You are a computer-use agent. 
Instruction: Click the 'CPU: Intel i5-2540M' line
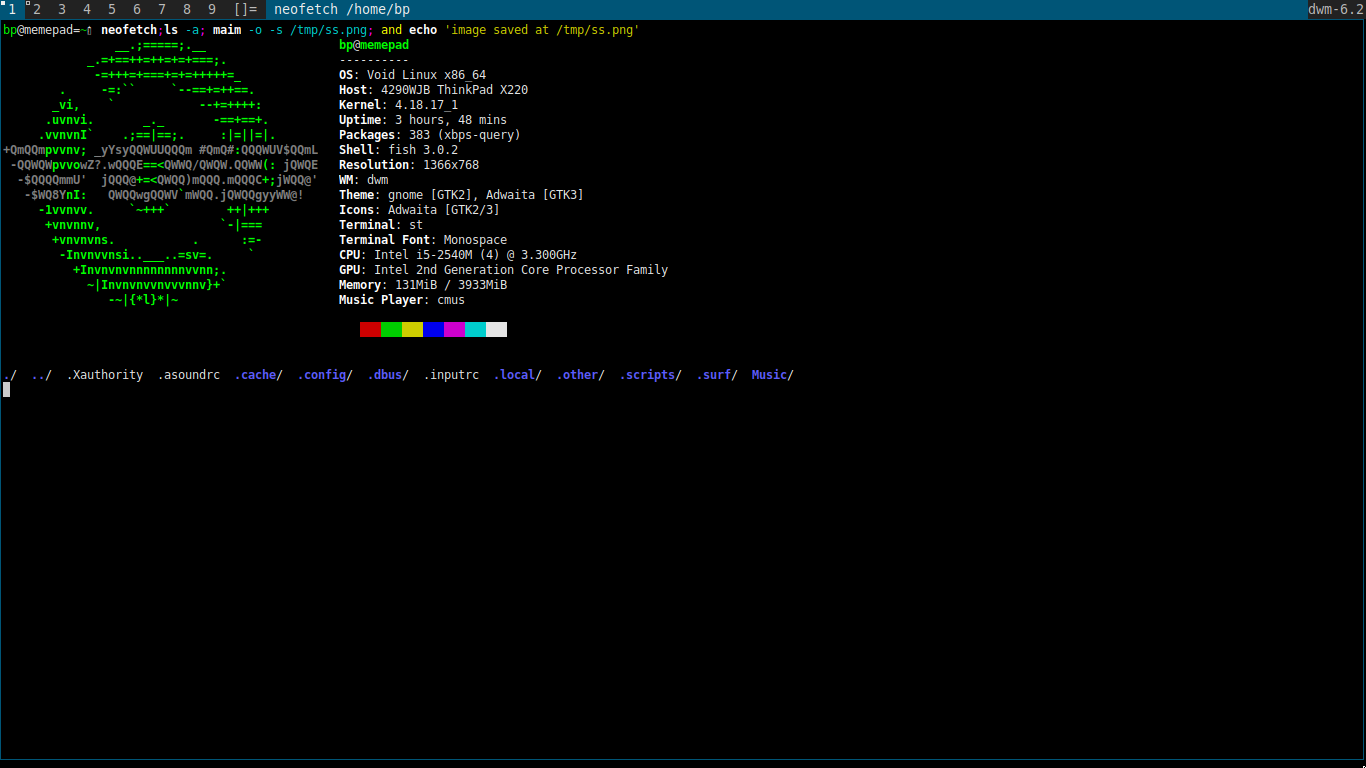[x=458, y=255]
